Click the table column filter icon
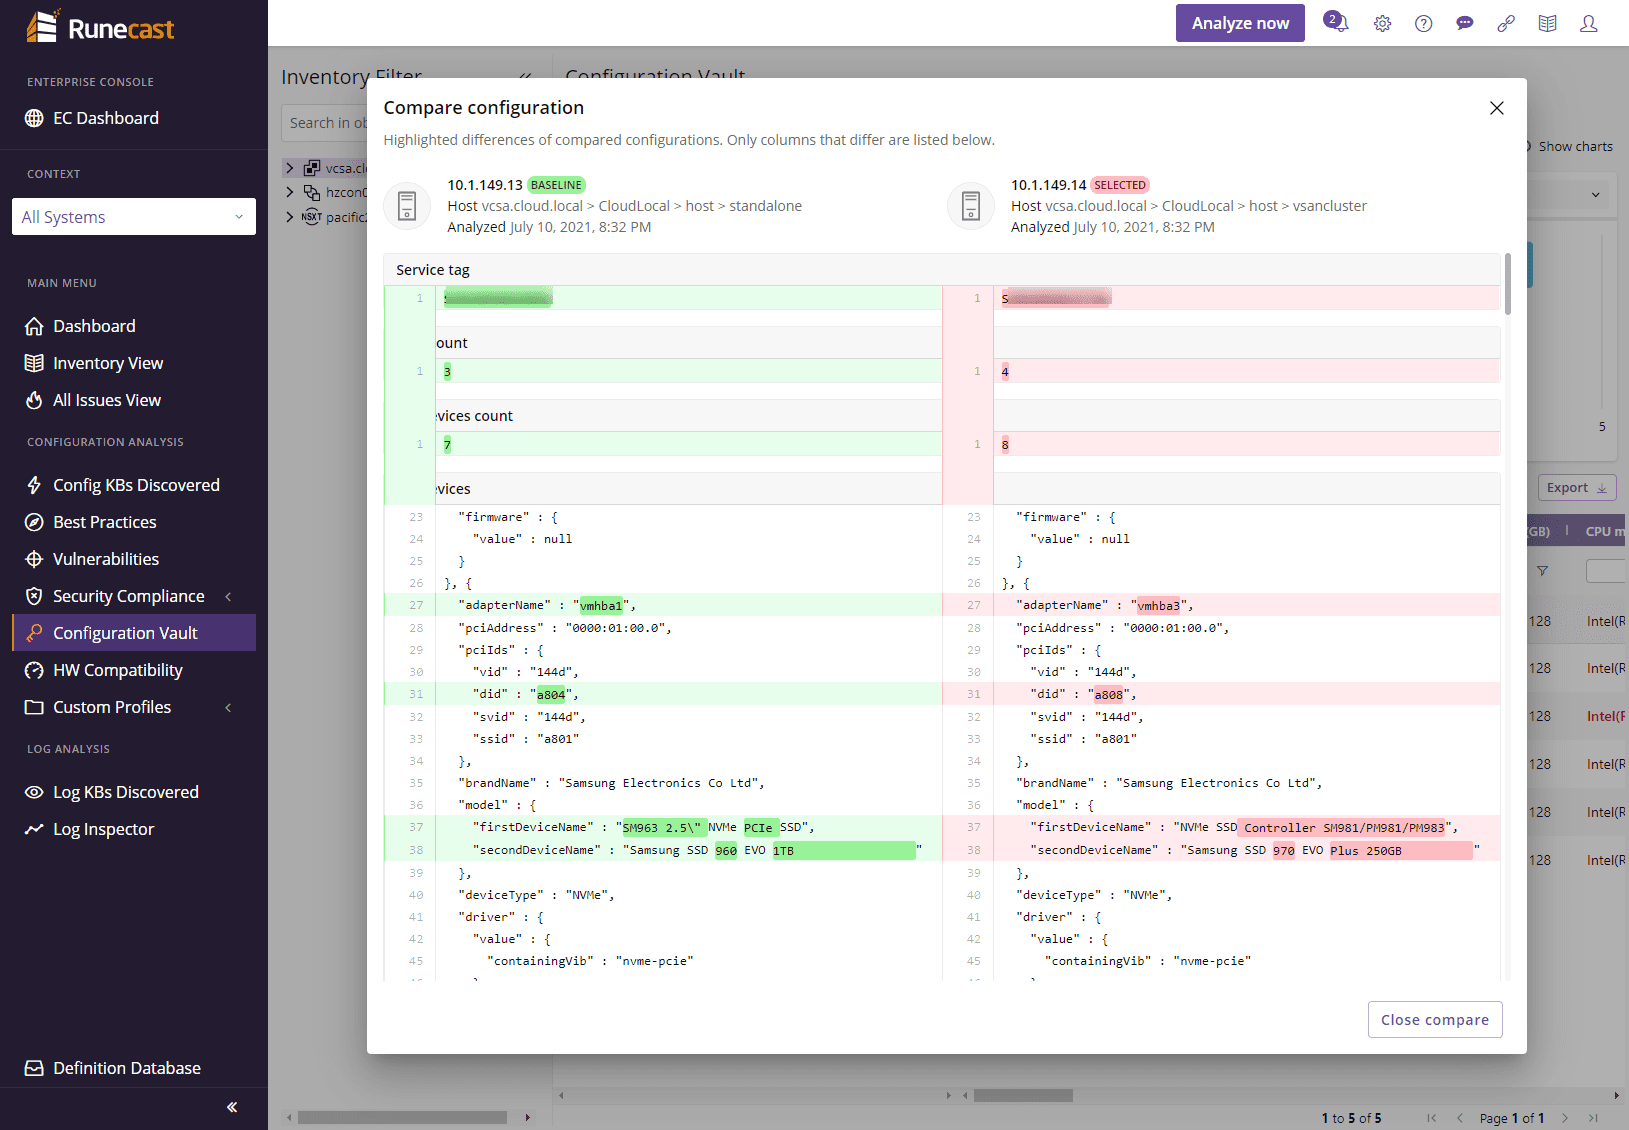1629x1130 pixels. pyautogui.click(x=1543, y=571)
